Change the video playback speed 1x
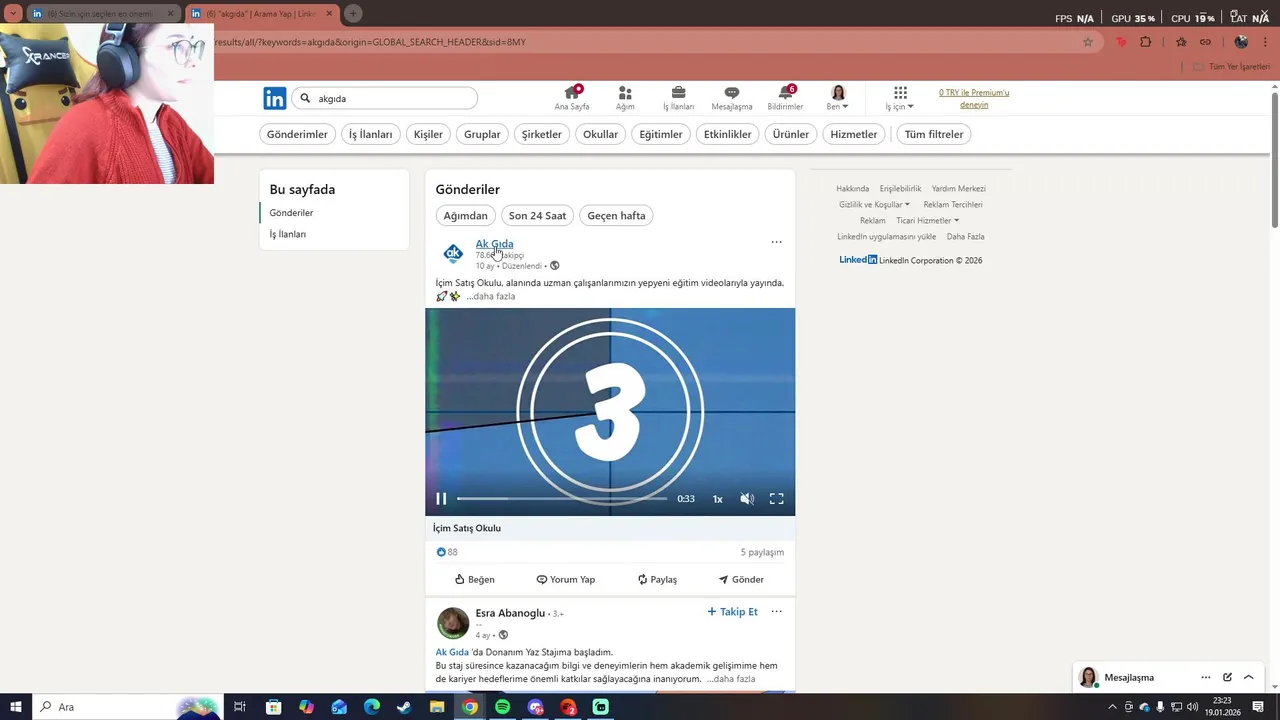 point(717,499)
